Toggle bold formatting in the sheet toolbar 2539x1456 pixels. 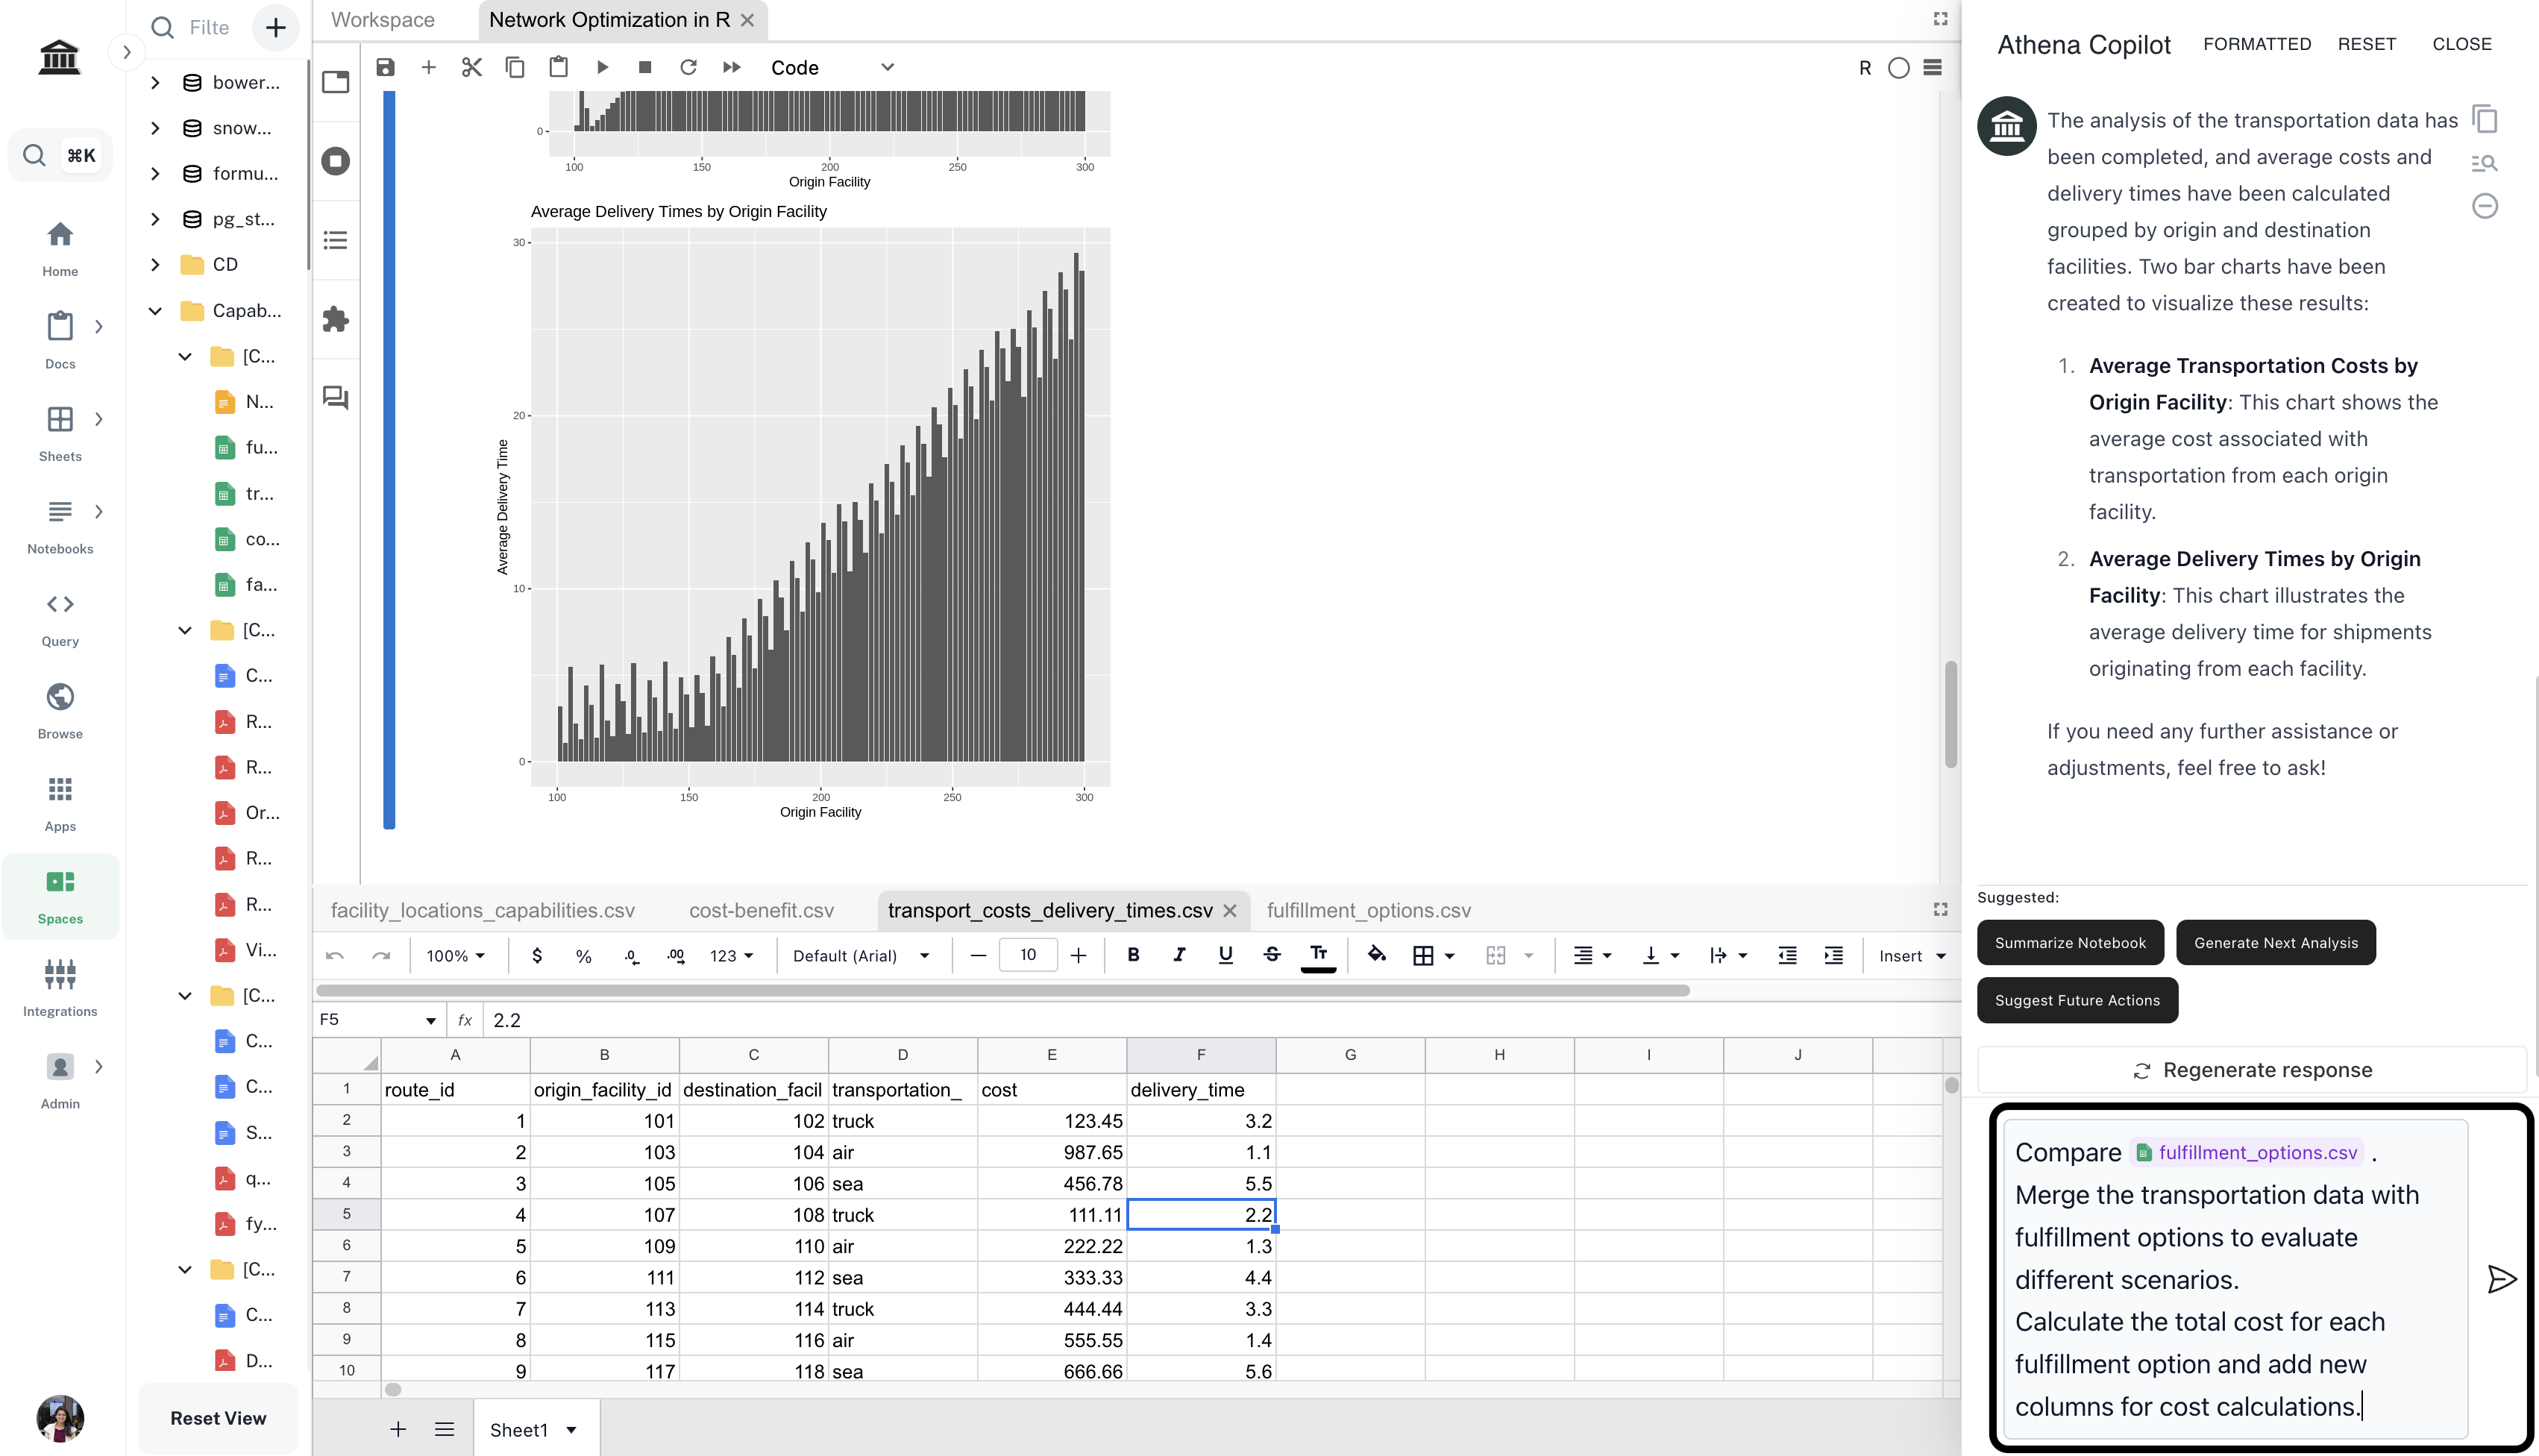1133,955
